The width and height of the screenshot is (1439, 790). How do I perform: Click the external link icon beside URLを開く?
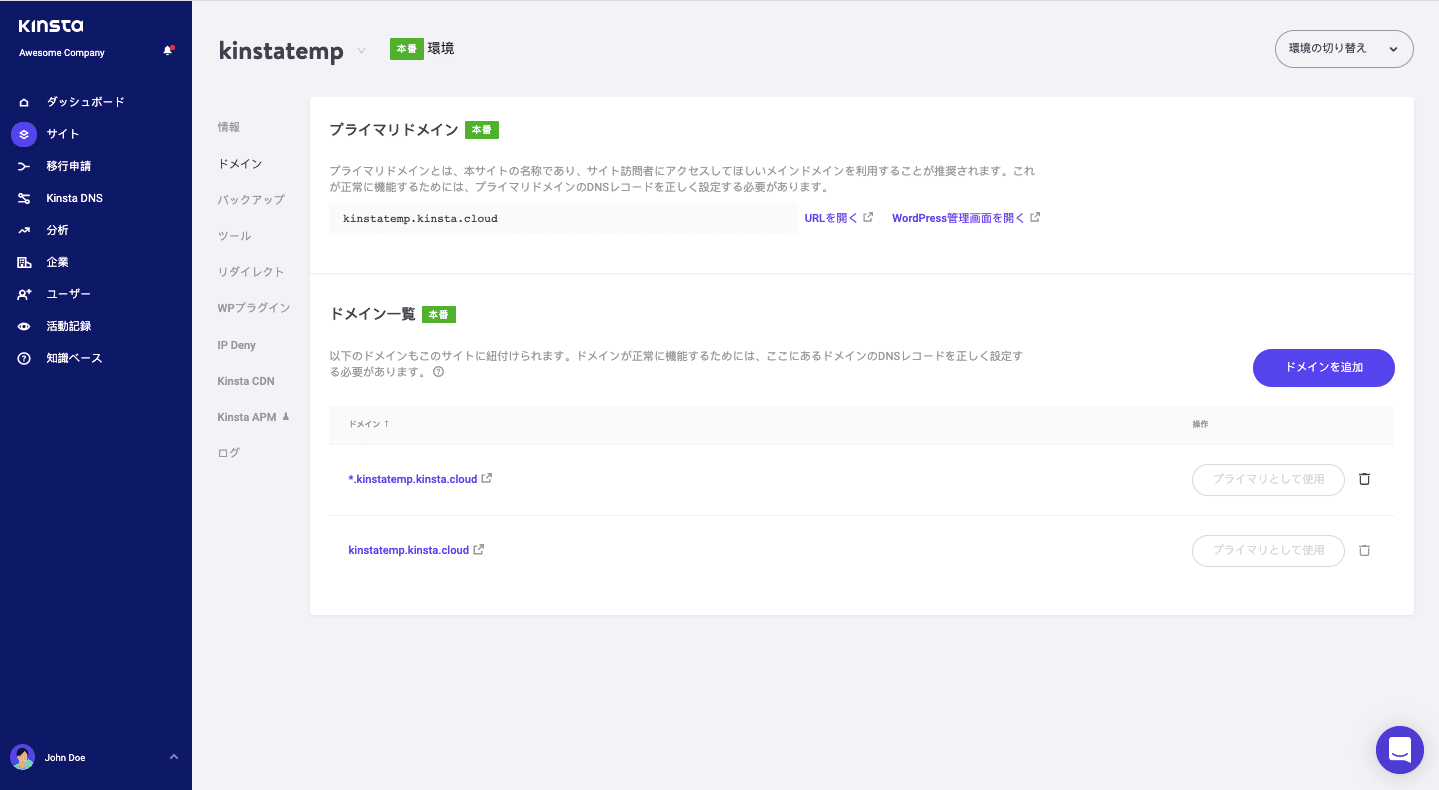coord(868,217)
